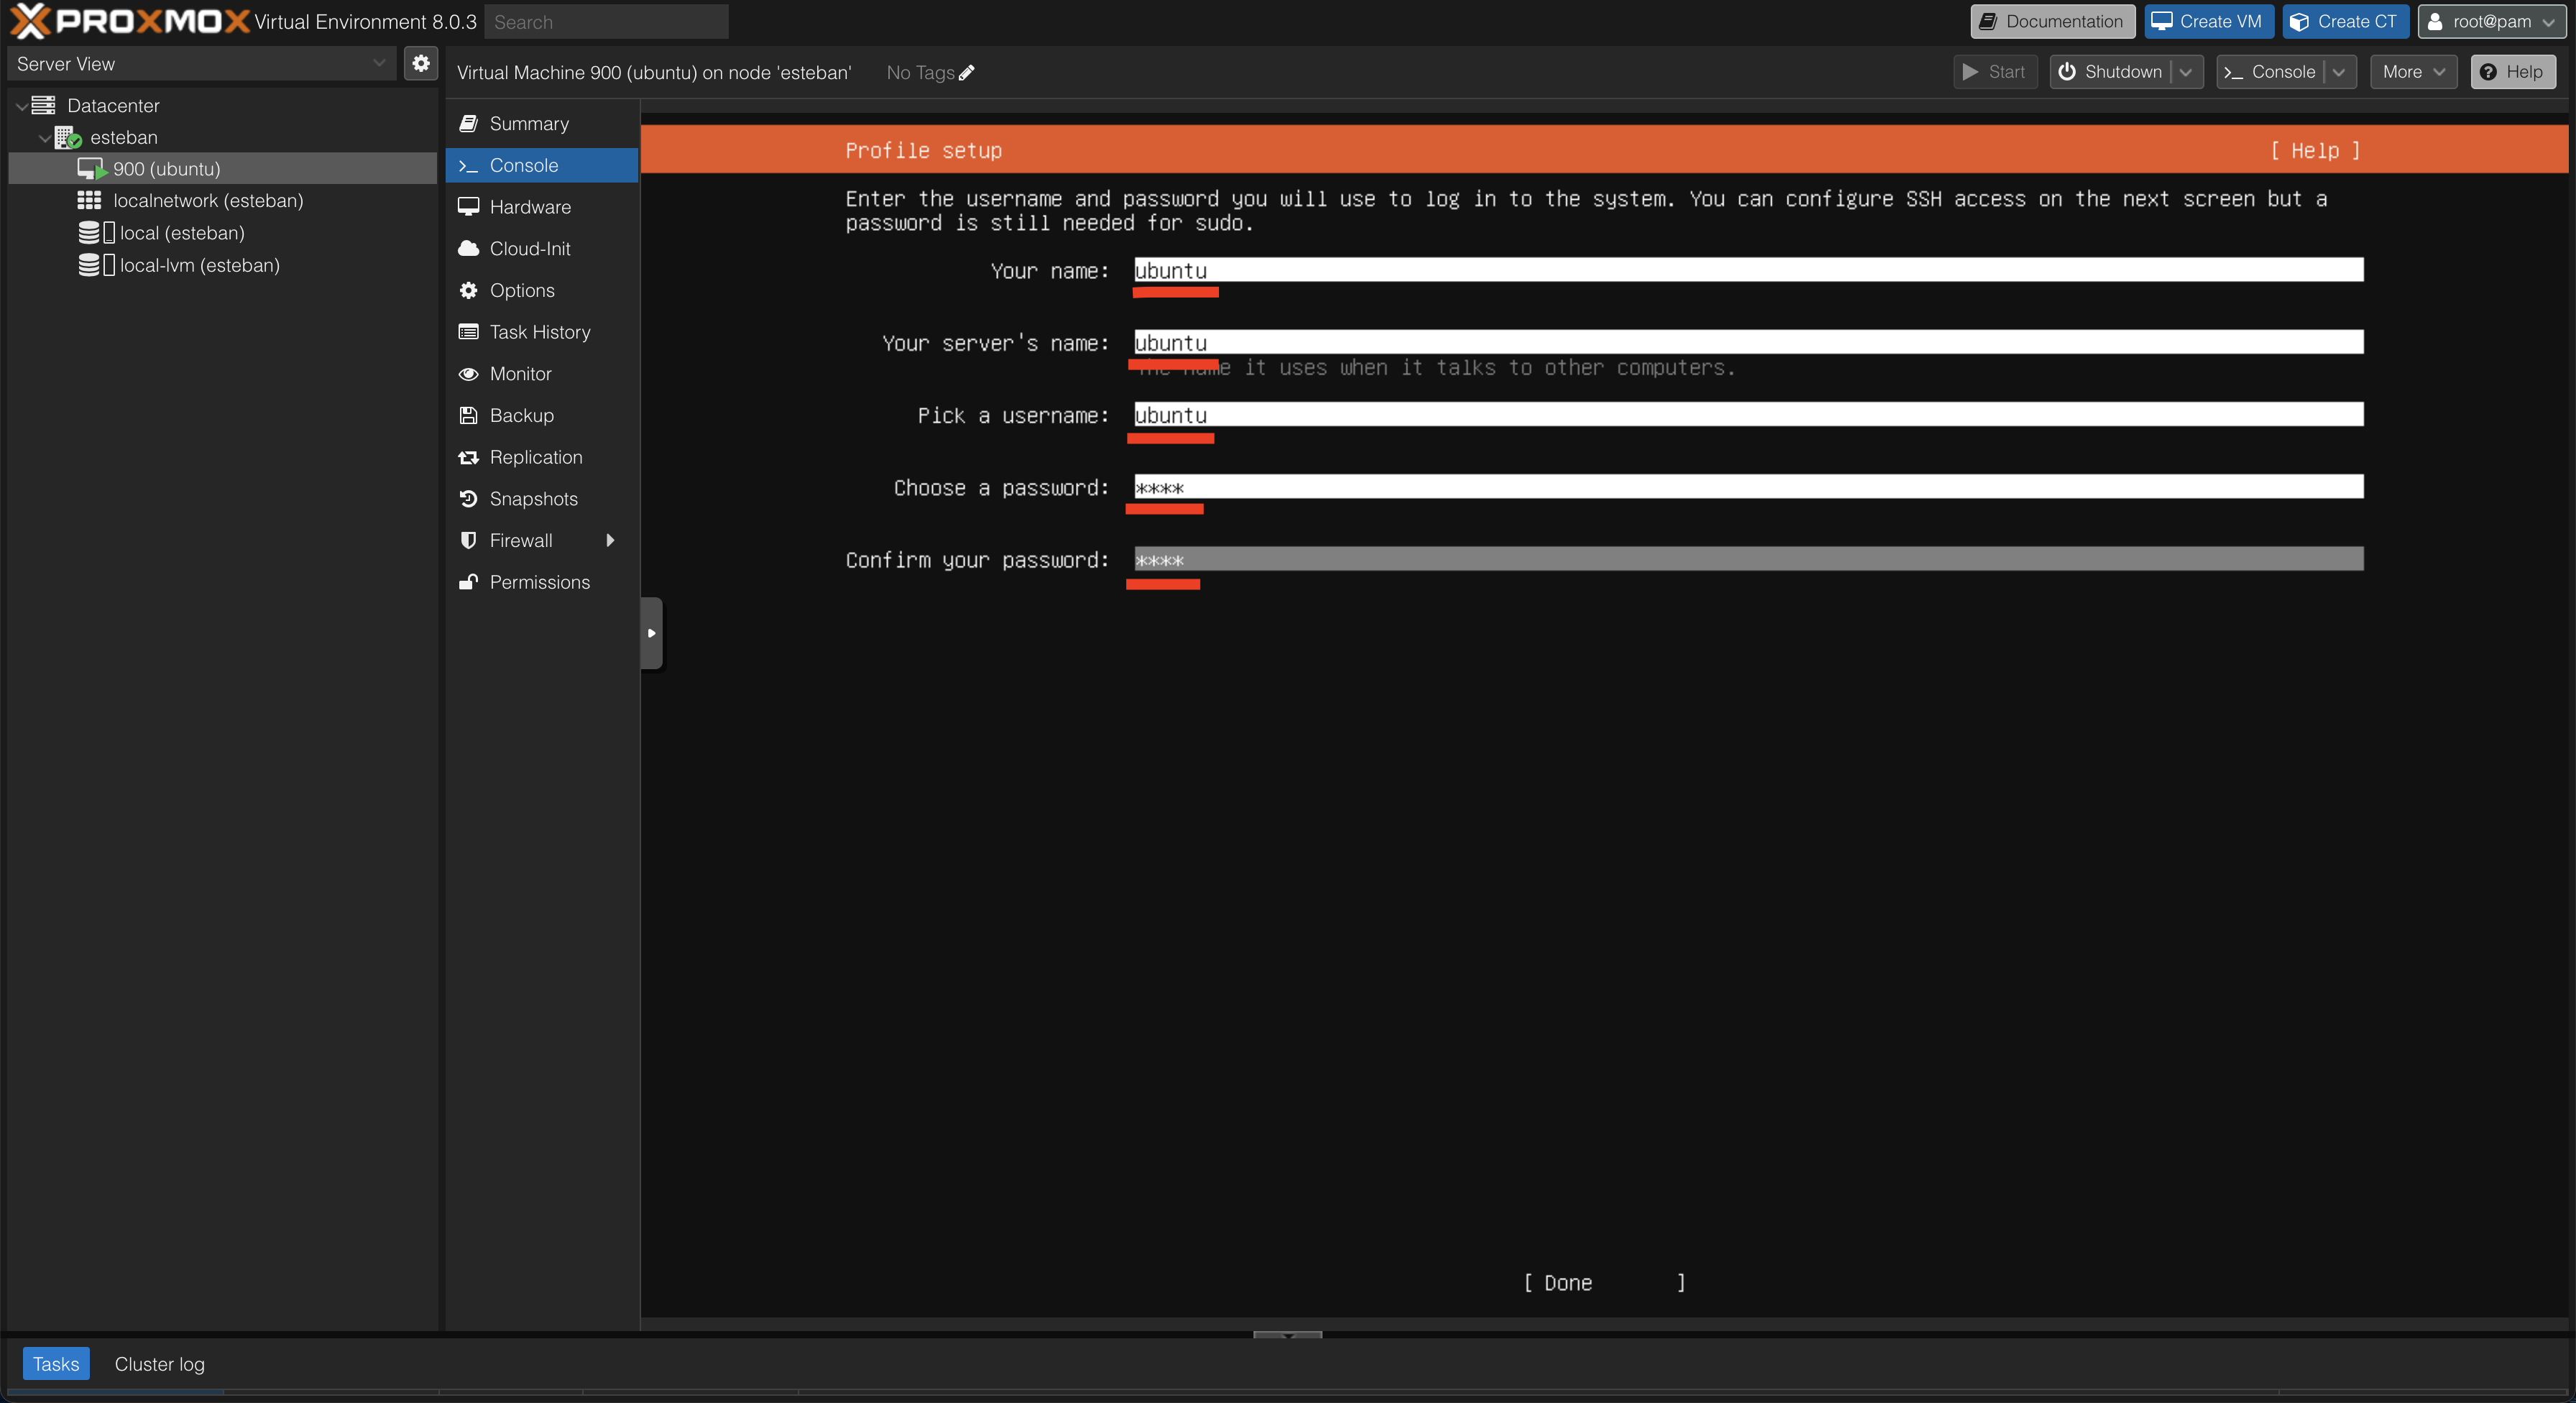Select Done in the installer console
This screenshot has height=1403, width=2576.
point(1604,1283)
